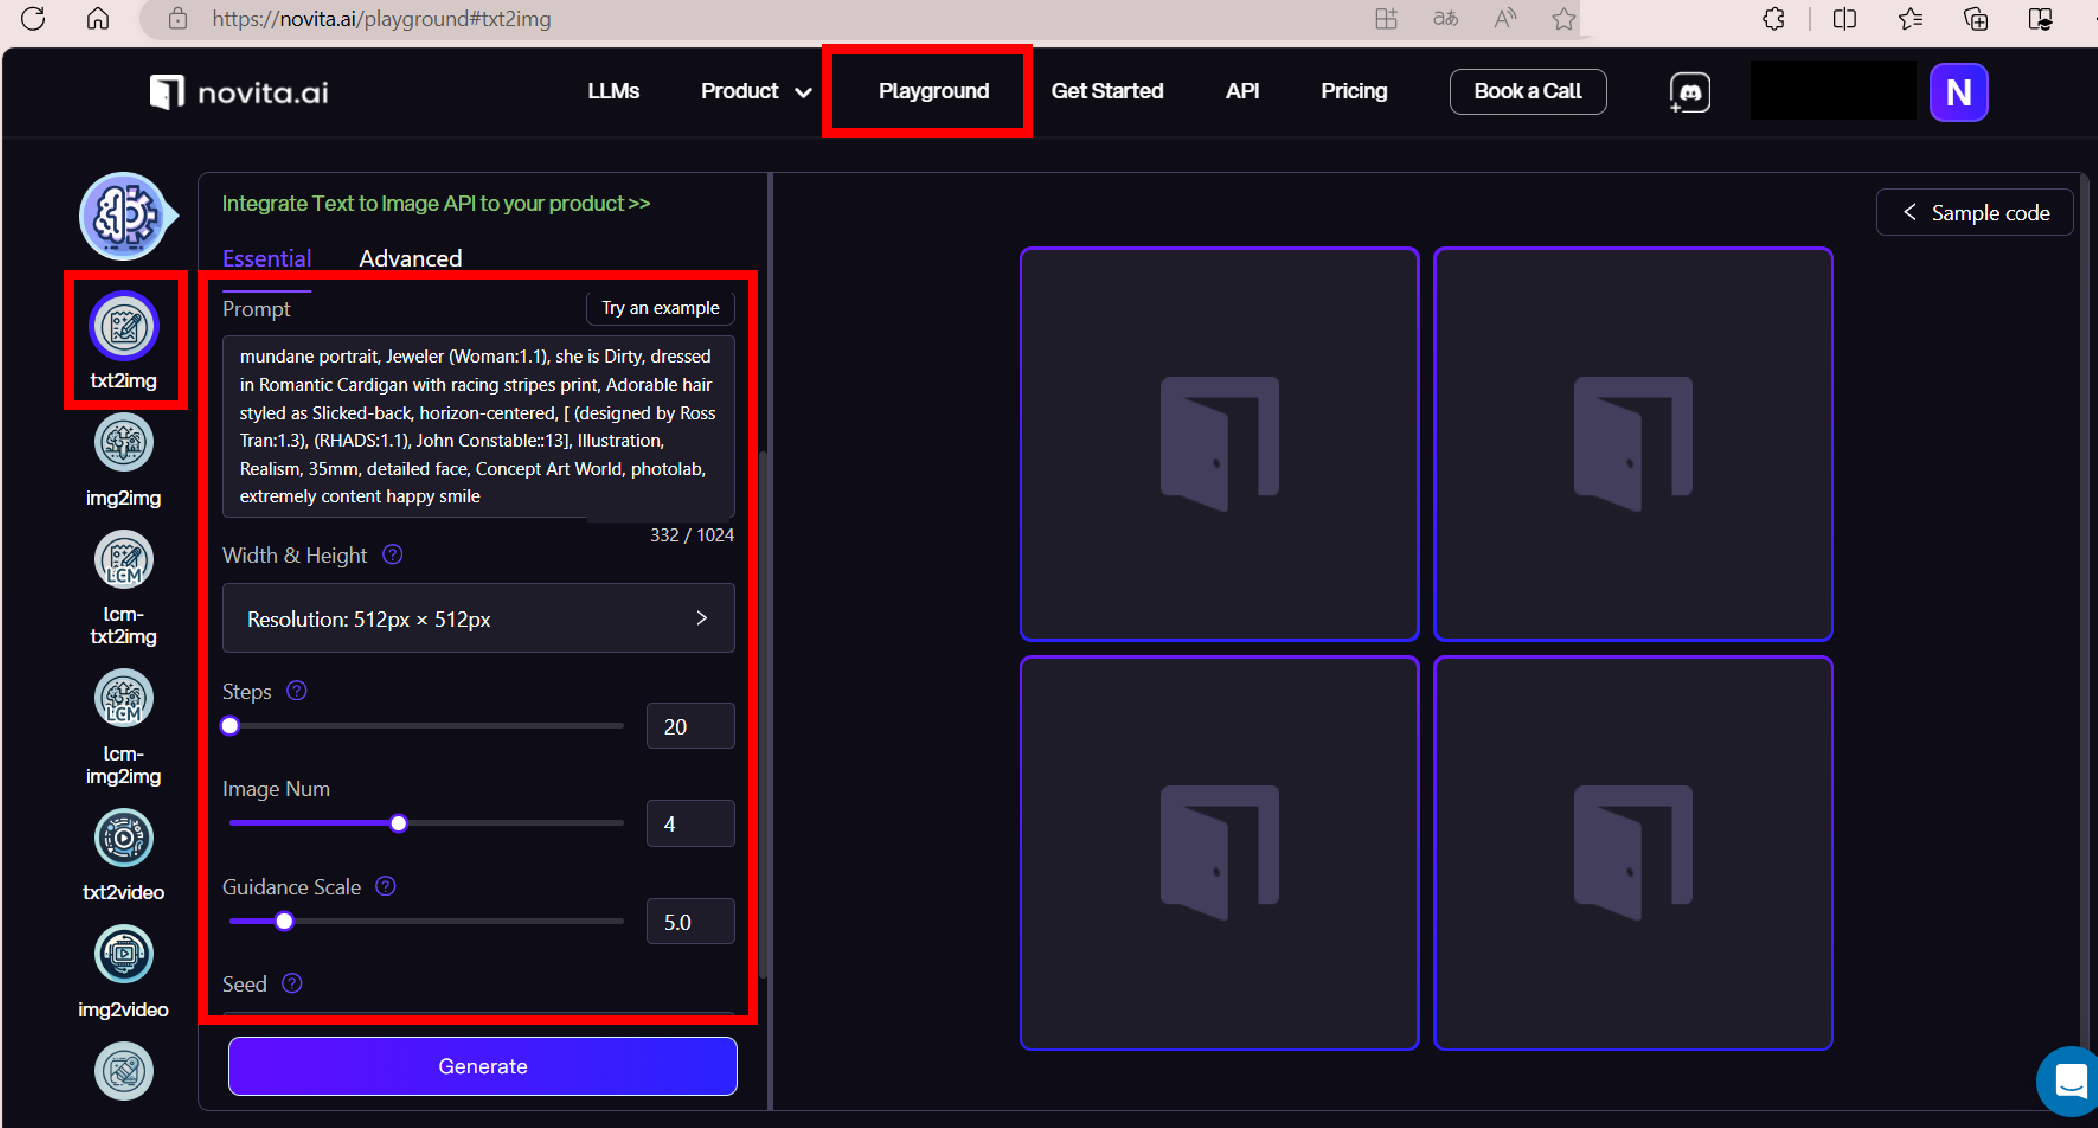This screenshot has width=2098, height=1128.
Task: Click into the Prompt text area
Action: [478, 426]
